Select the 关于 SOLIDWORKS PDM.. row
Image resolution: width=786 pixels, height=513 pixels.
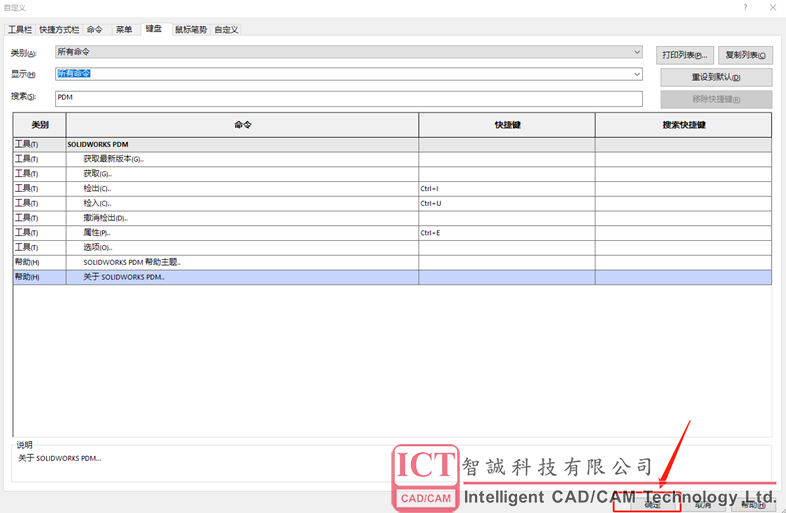coord(392,277)
